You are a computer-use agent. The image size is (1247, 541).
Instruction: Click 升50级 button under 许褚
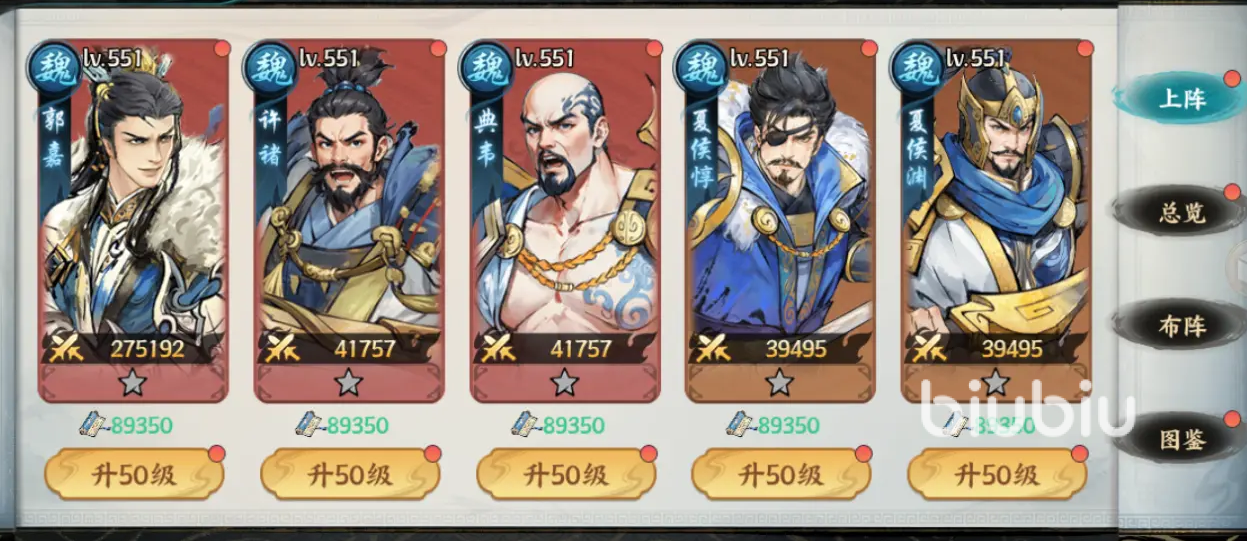coord(350,474)
